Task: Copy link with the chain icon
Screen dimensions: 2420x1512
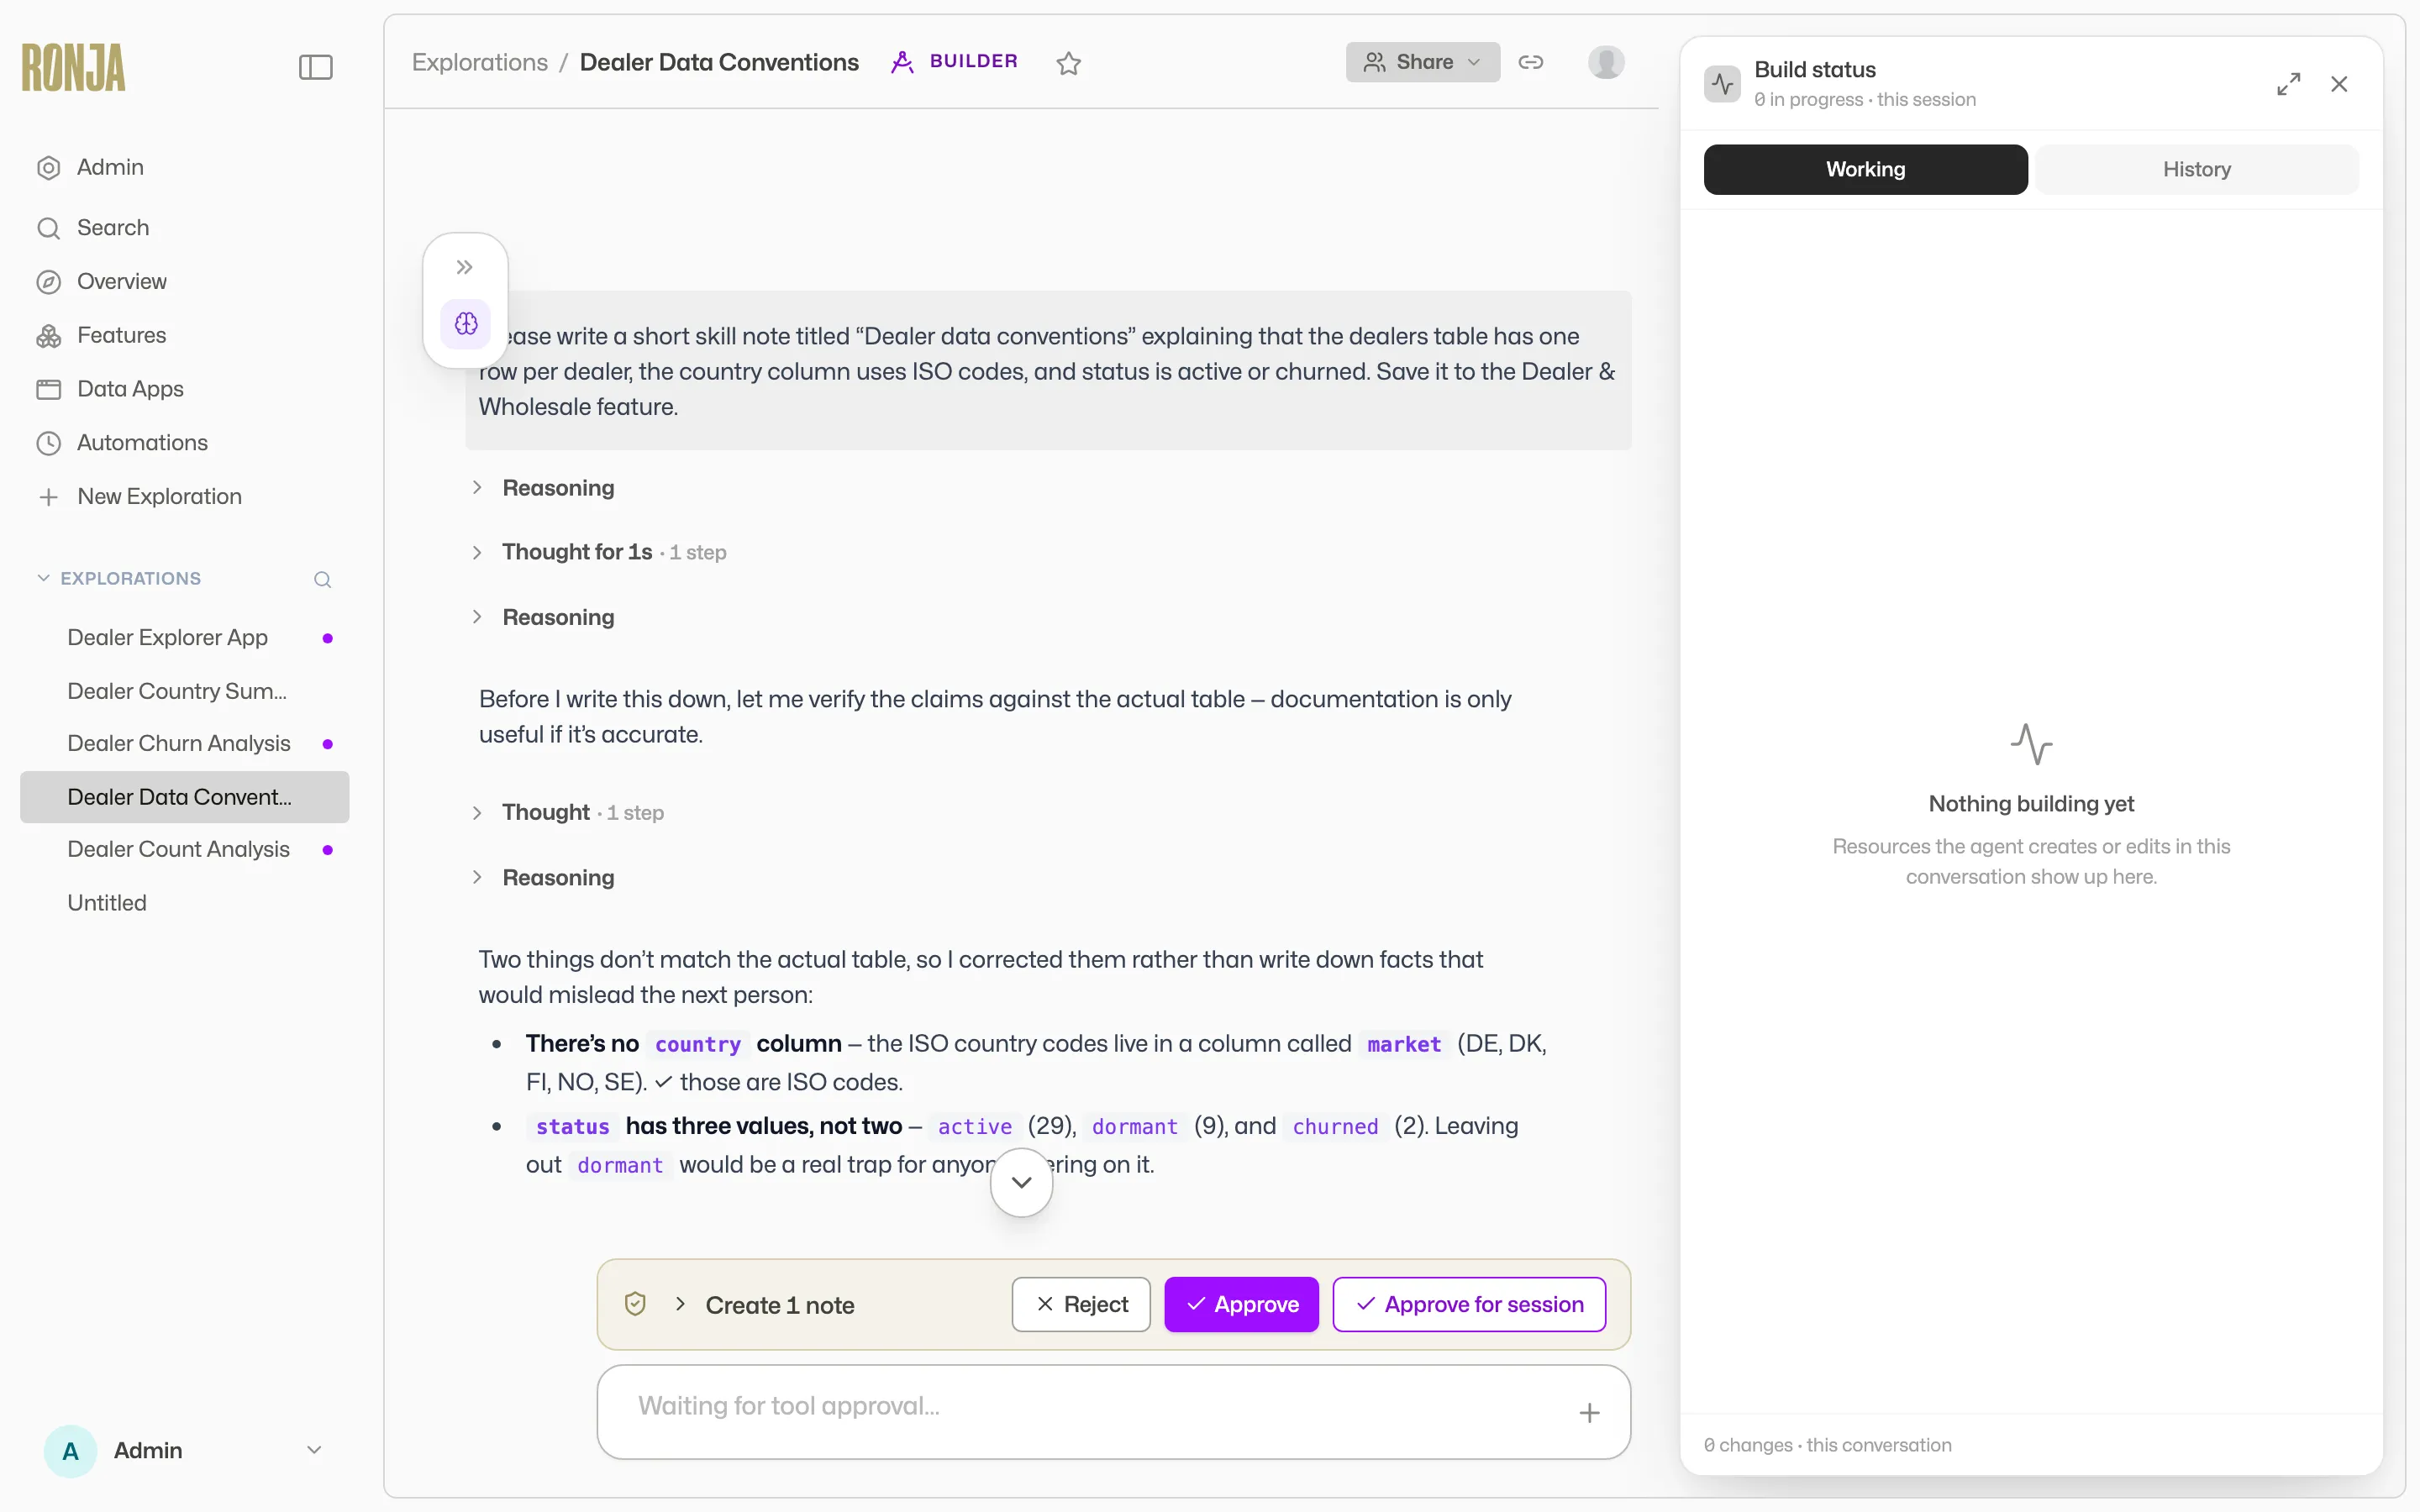Action: click(x=1531, y=62)
